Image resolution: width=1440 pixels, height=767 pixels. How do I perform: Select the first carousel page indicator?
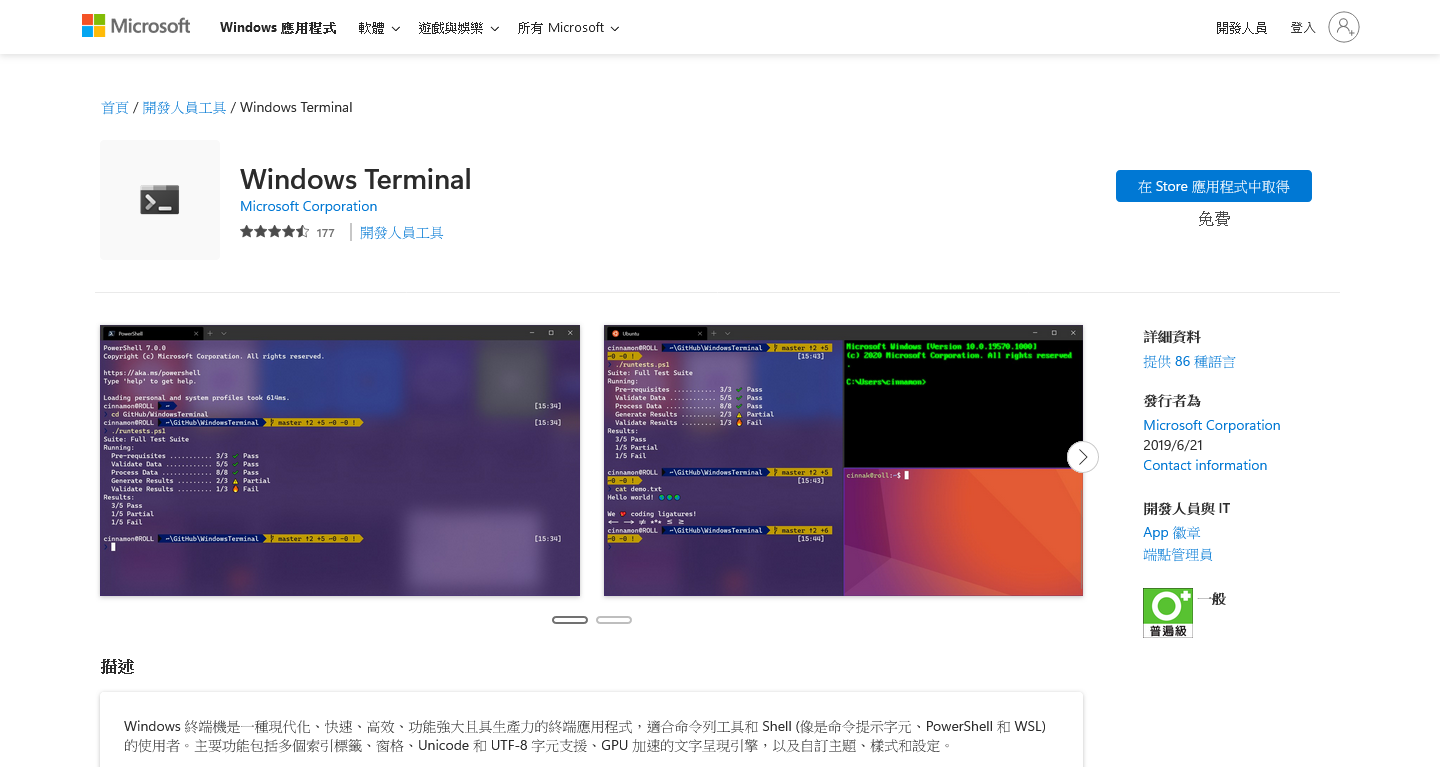tap(570, 620)
